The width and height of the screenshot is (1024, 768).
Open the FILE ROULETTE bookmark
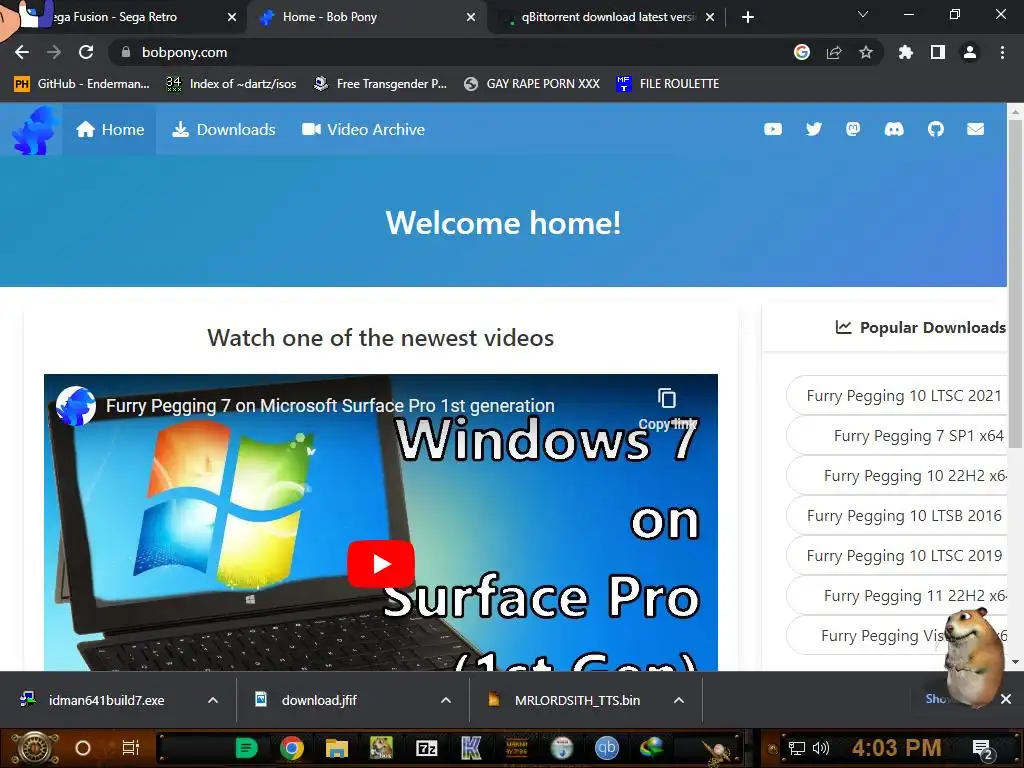point(667,84)
